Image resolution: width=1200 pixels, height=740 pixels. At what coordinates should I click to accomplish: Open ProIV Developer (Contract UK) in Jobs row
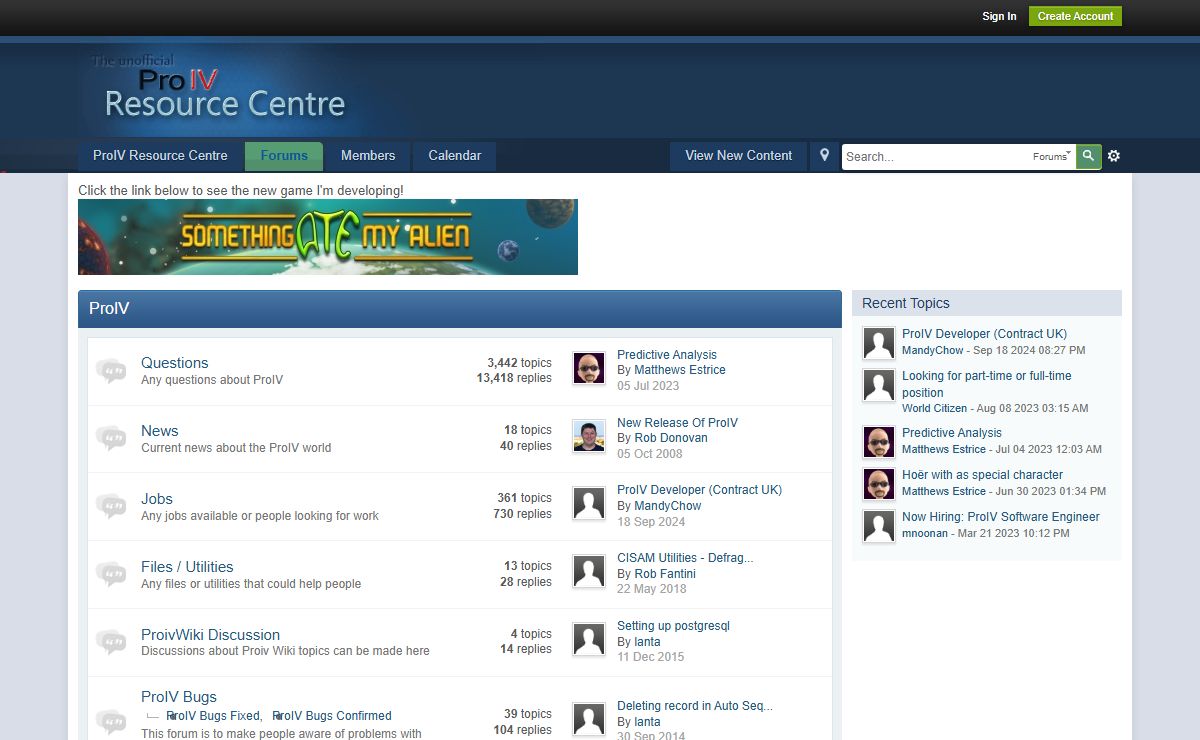click(x=699, y=490)
